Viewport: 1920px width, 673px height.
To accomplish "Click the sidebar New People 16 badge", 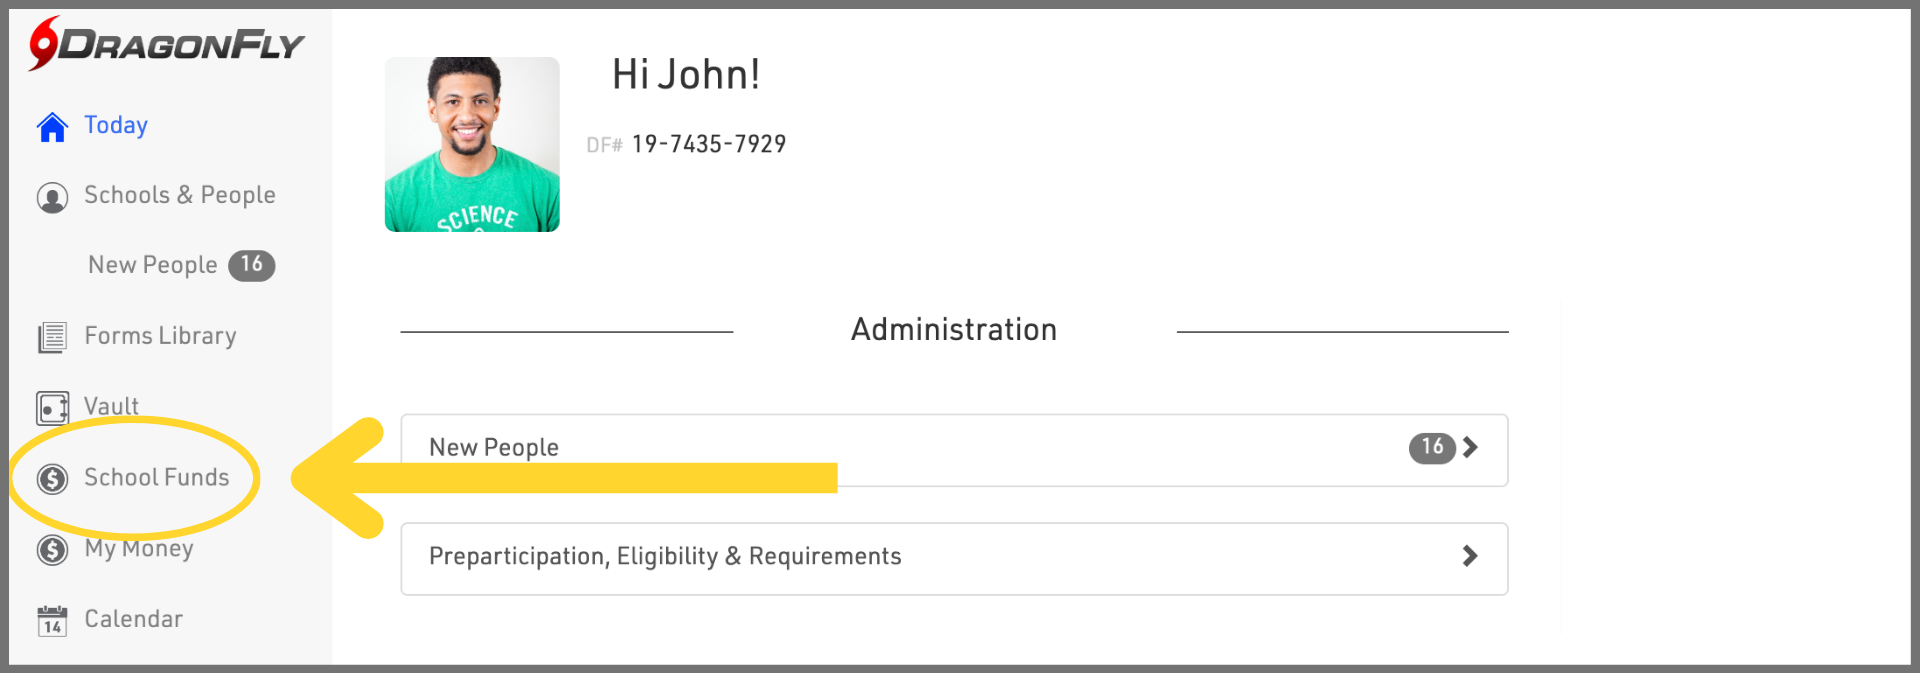I will point(252,265).
